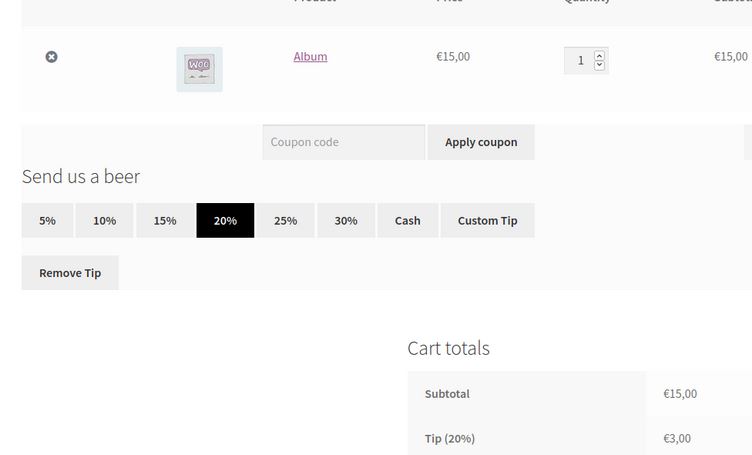Set the tip to 25%
The height and width of the screenshot is (455, 752).
(285, 221)
